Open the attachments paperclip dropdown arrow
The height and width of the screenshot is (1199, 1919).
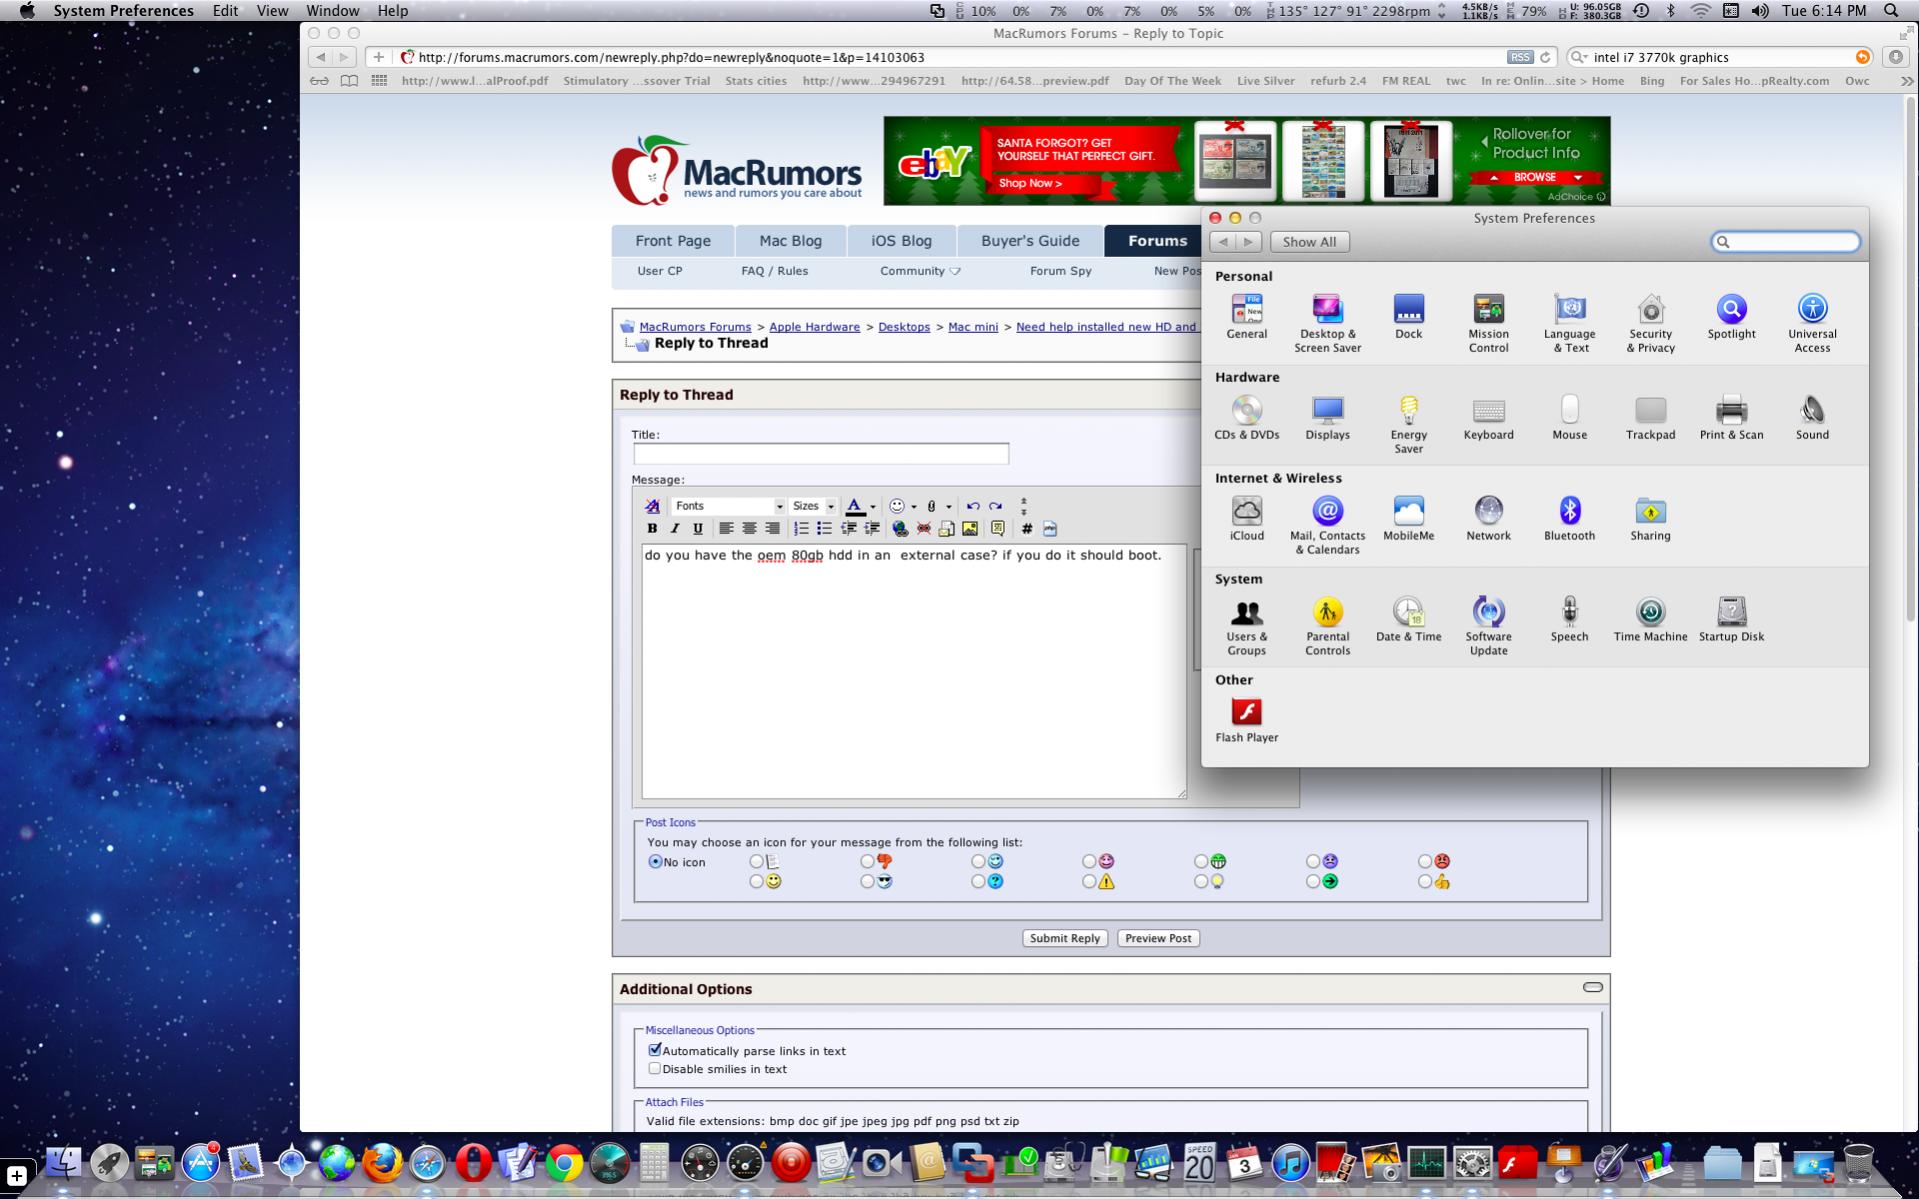pos(949,507)
